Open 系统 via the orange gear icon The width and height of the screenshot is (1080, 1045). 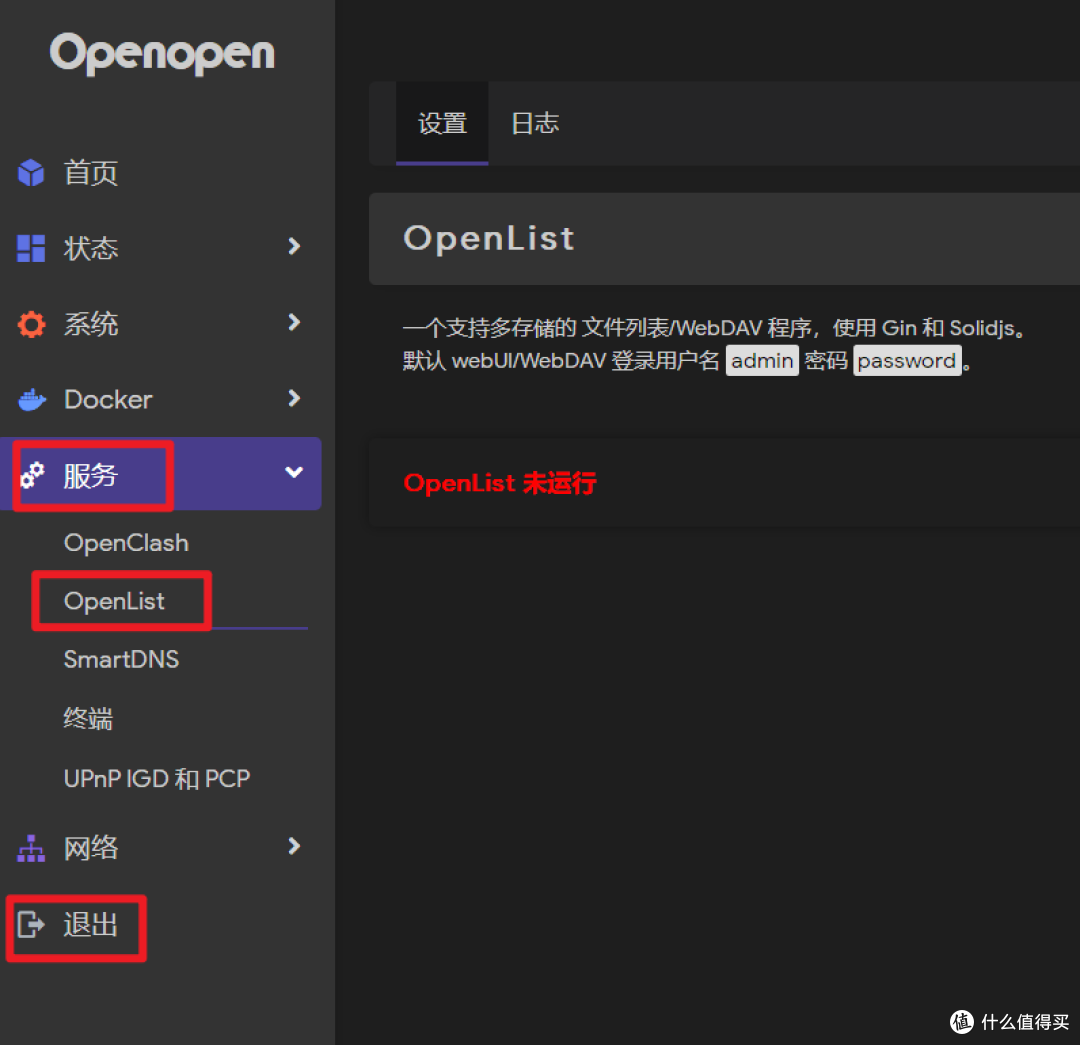(x=31, y=322)
